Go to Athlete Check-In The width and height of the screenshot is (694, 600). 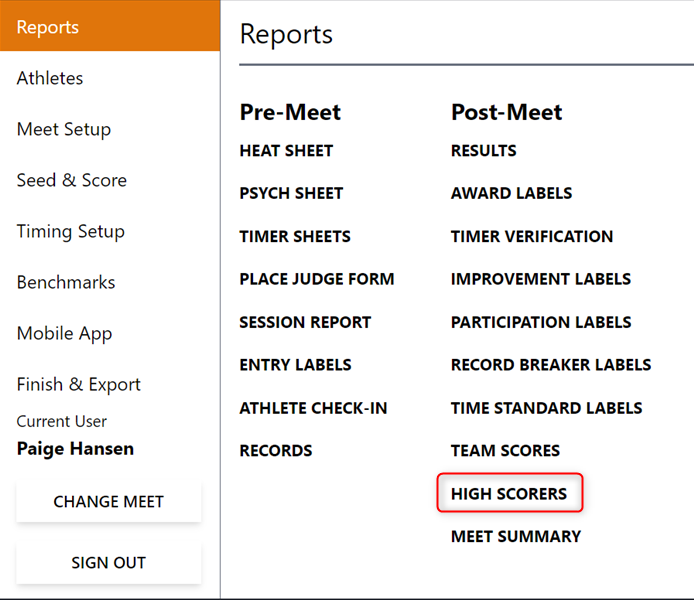(313, 408)
